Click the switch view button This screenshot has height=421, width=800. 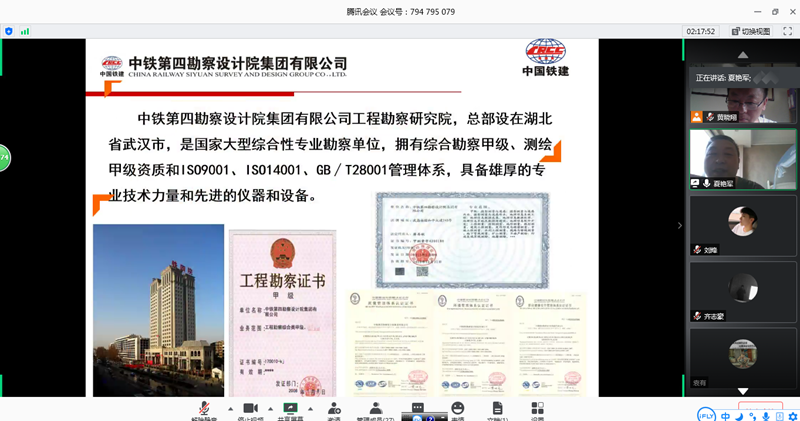coord(751,31)
